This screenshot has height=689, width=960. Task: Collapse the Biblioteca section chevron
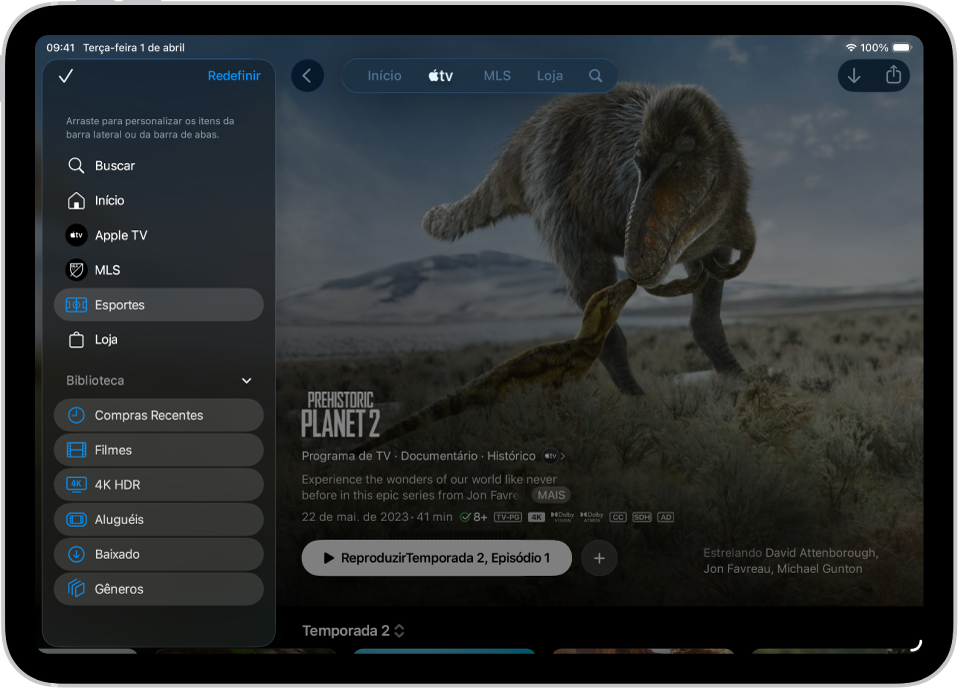coord(246,380)
